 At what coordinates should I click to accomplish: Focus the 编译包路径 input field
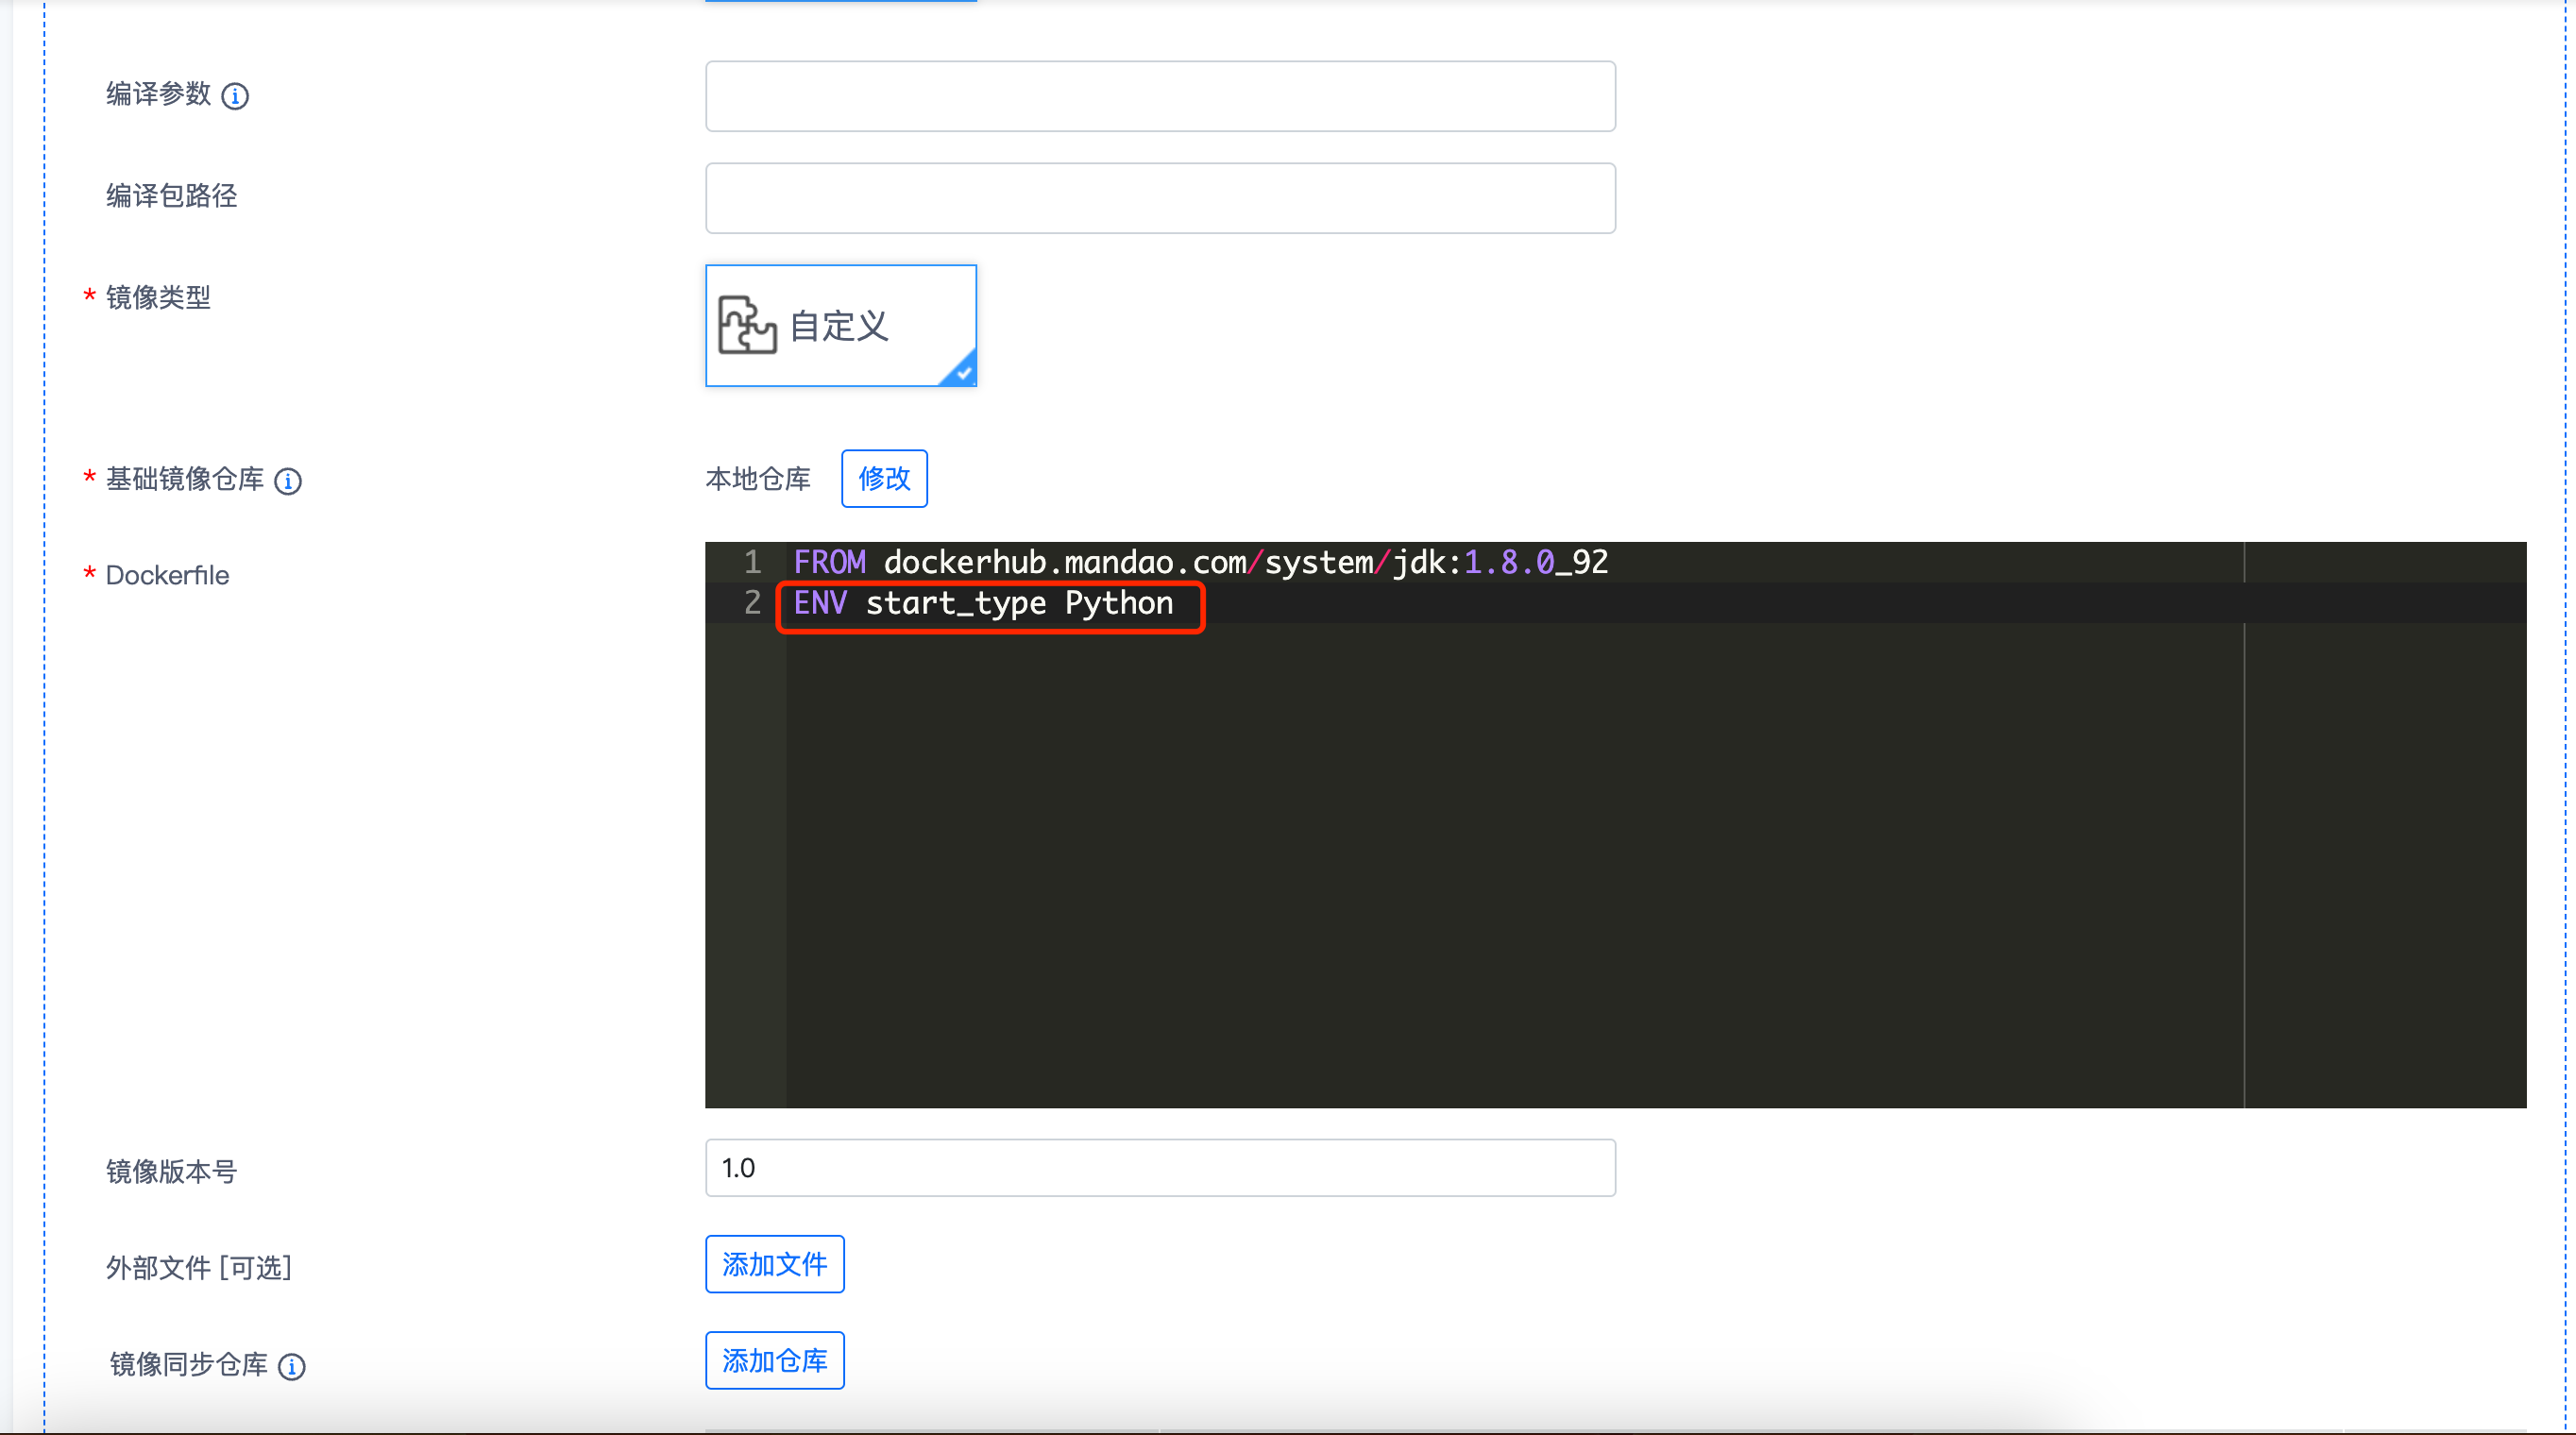point(1160,198)
